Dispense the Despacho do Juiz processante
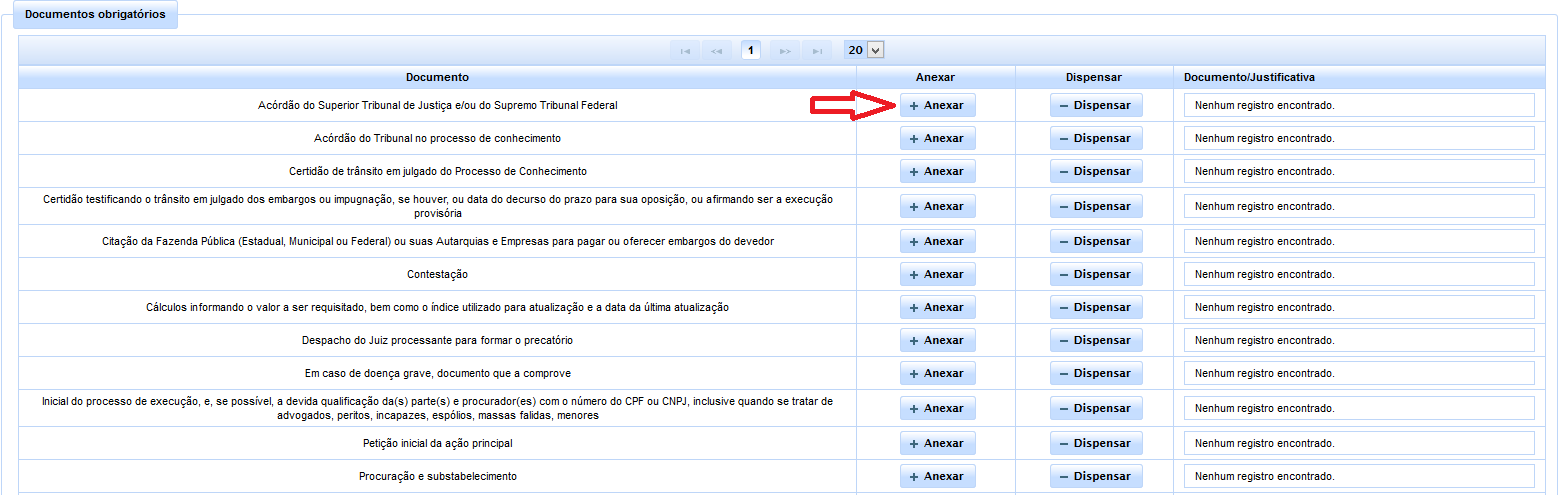Viewport: 1560px width, 495px height. (x=1095, y=340)
